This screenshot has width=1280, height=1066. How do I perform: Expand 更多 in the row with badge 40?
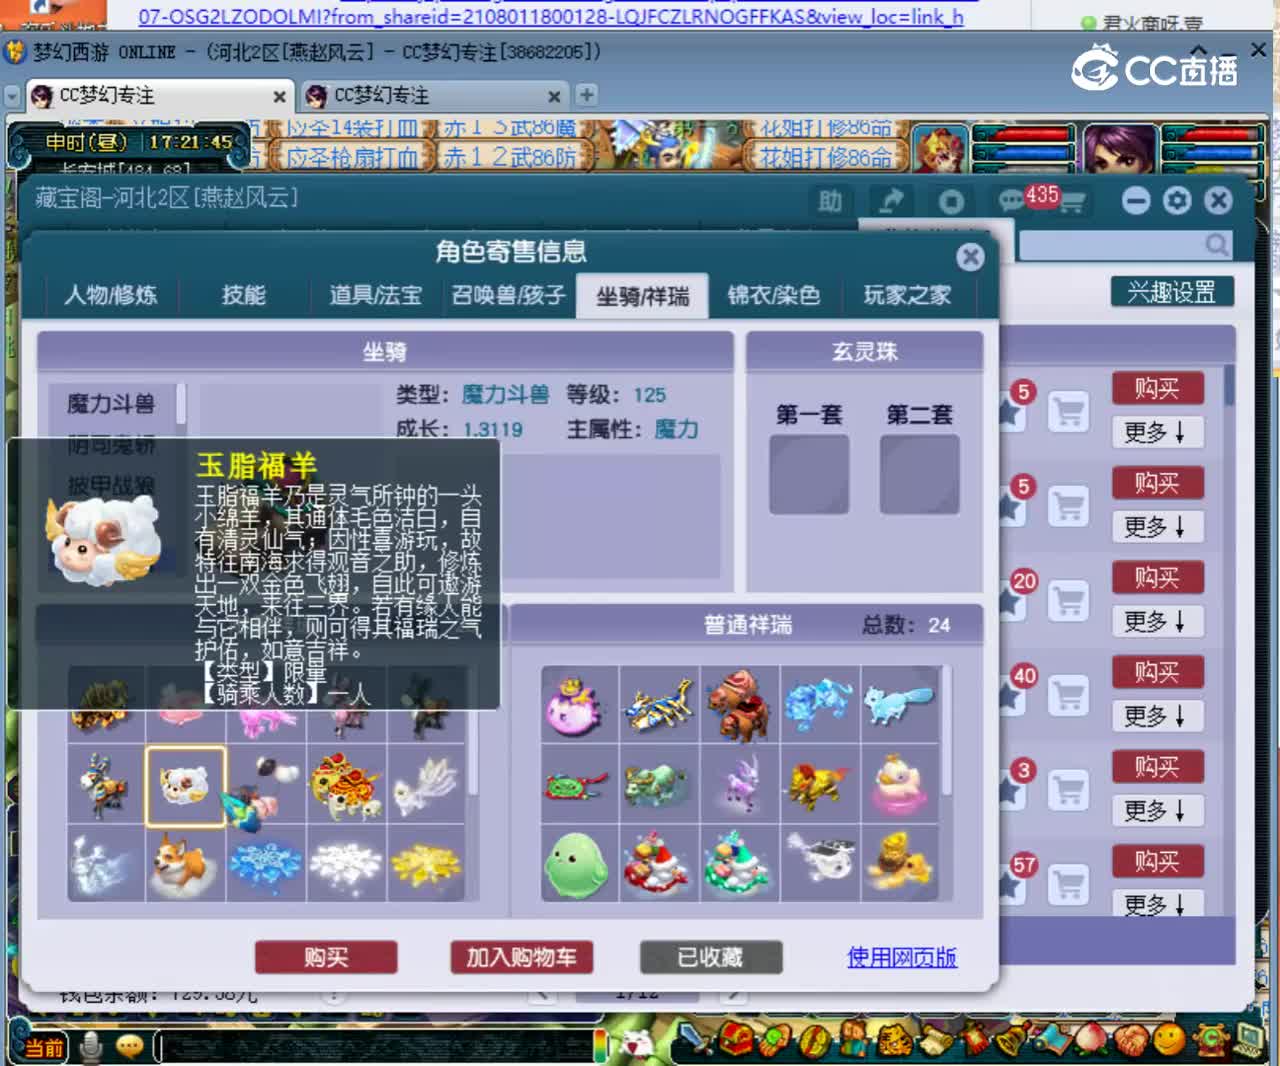tap(1157, 715)
